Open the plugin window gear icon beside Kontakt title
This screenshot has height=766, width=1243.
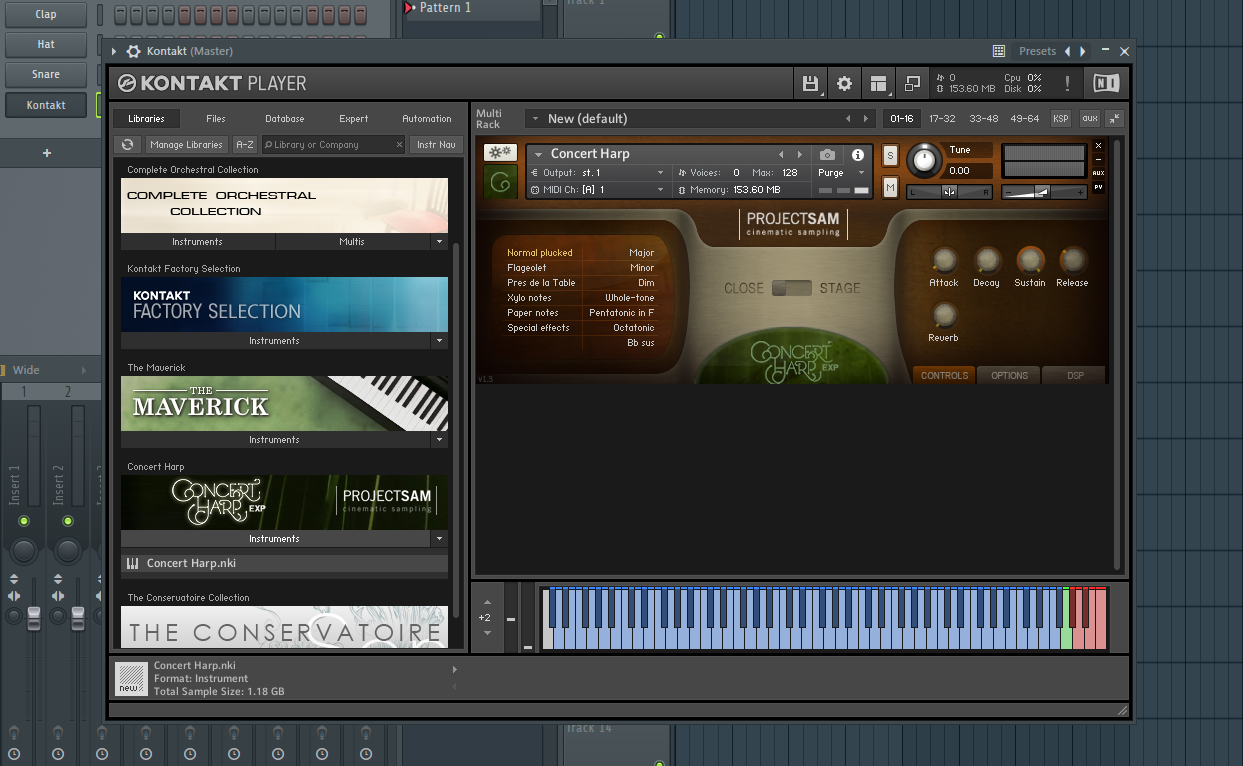coord(132,51)
